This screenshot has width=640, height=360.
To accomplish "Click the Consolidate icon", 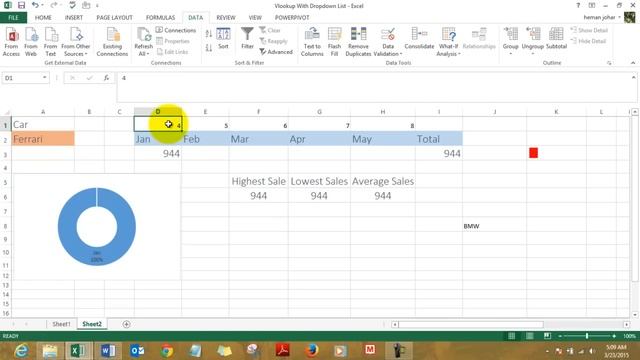I will pyautogui.click(x=419, y=38).
